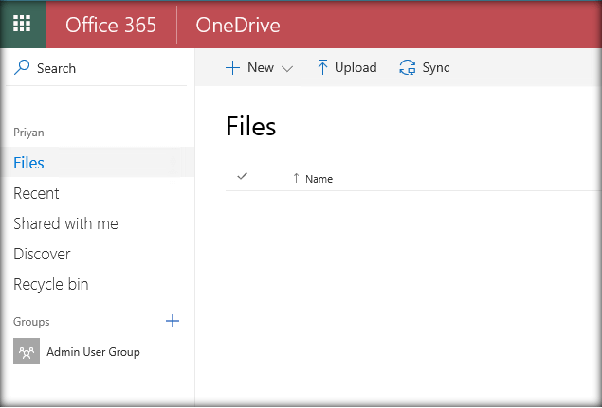Image resolution: width=602 pixels, height=408 pixels.
Task: Go to Recent files
Action: (36, 193)
